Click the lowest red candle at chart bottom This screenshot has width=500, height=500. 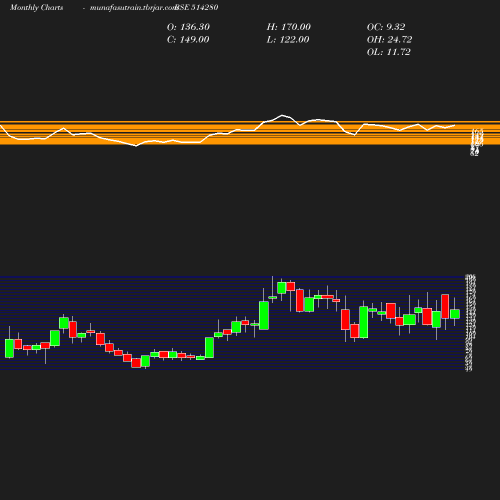click(x=136, y=363)
